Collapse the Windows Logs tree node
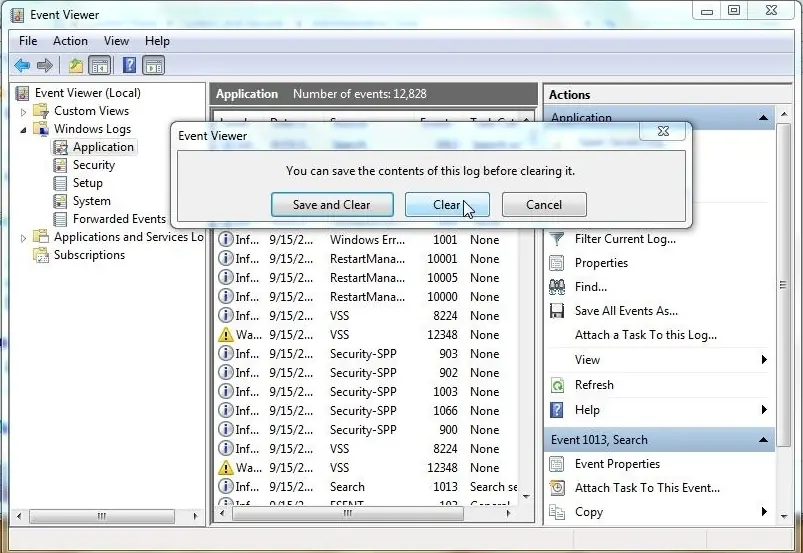Screen dimensions: 803x553 [x=23, y=130]
